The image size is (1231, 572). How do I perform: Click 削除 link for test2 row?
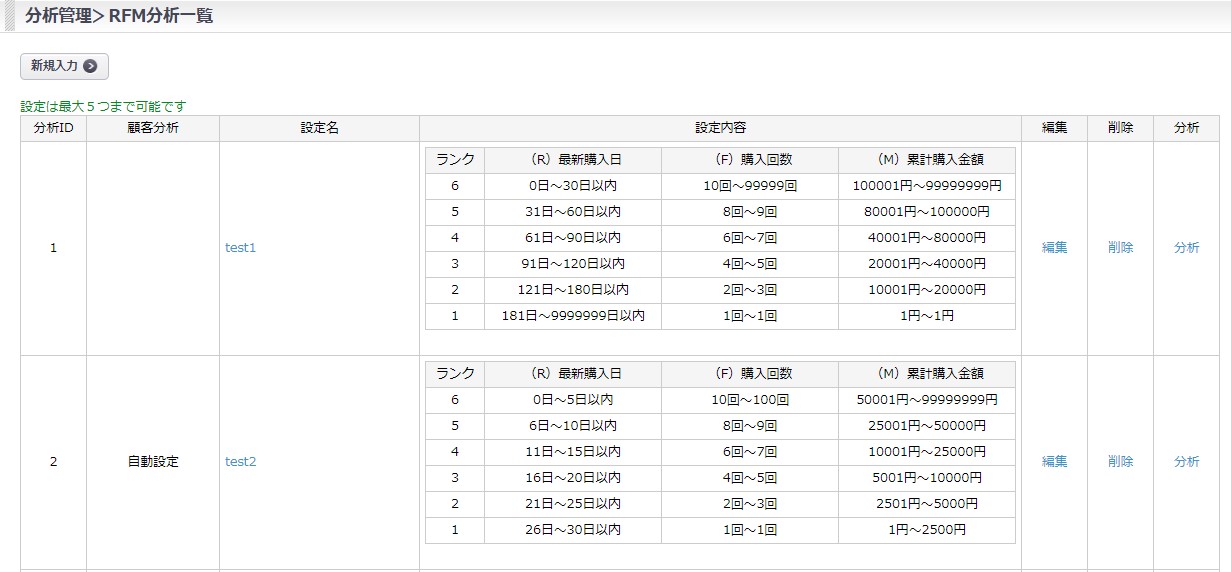pyautogui.click(x=1120, y=462)
